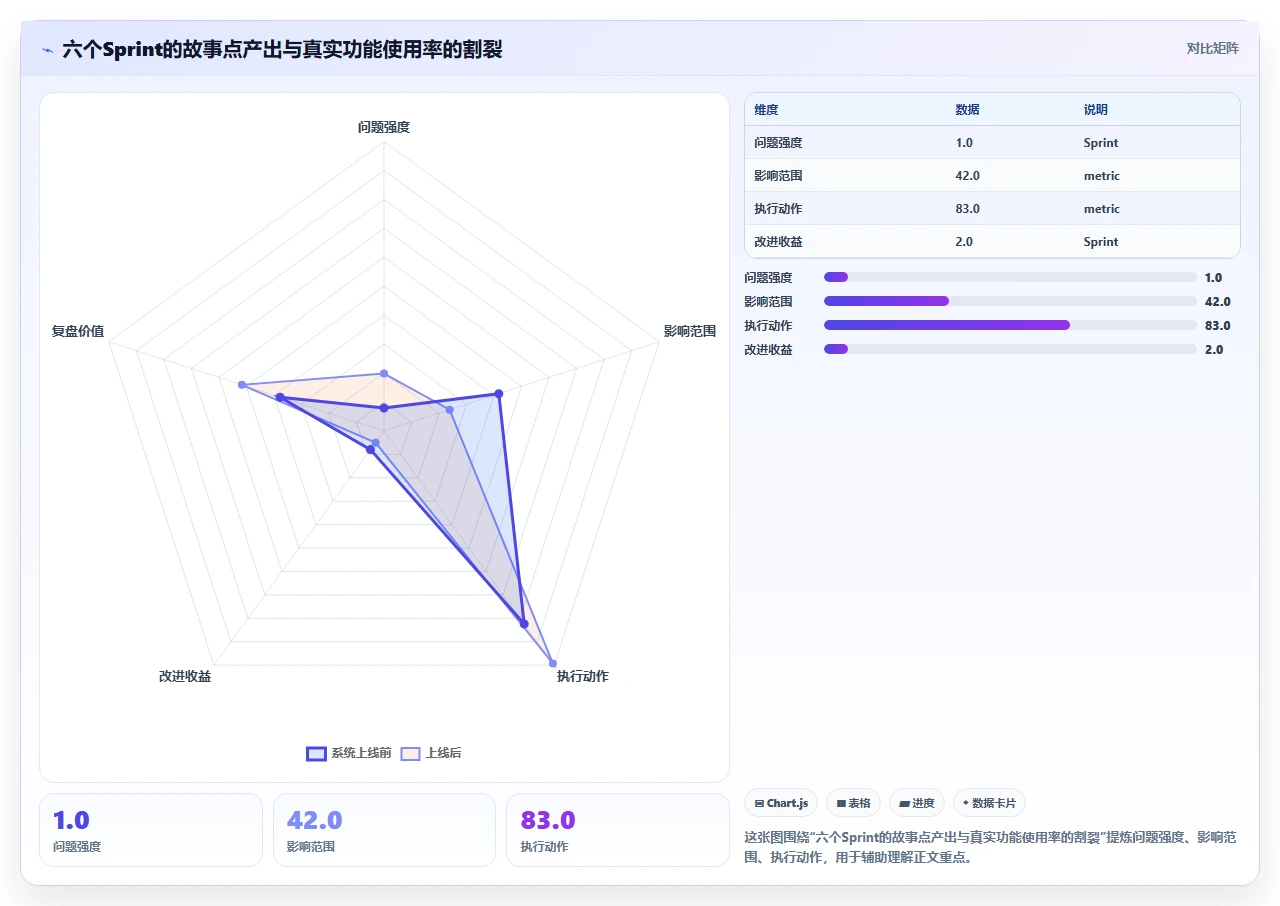Click the 对比矩阵 label in header
Screen dimensions: 1280x906
pyautogui.click(x=1212, y=49)
